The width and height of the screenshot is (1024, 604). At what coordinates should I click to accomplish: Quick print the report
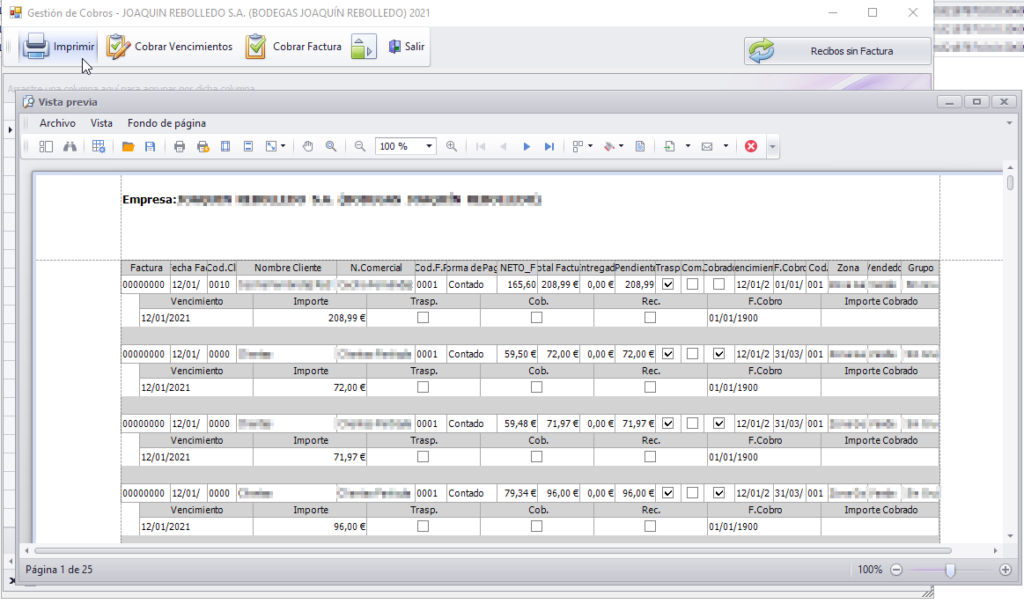click(x=202, y=147)
